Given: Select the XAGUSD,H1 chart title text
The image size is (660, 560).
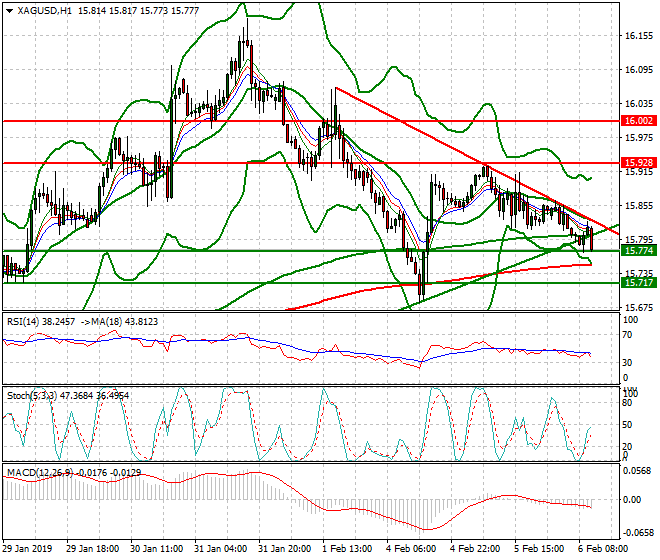Looking at the screenshot, I should [44, 11].
